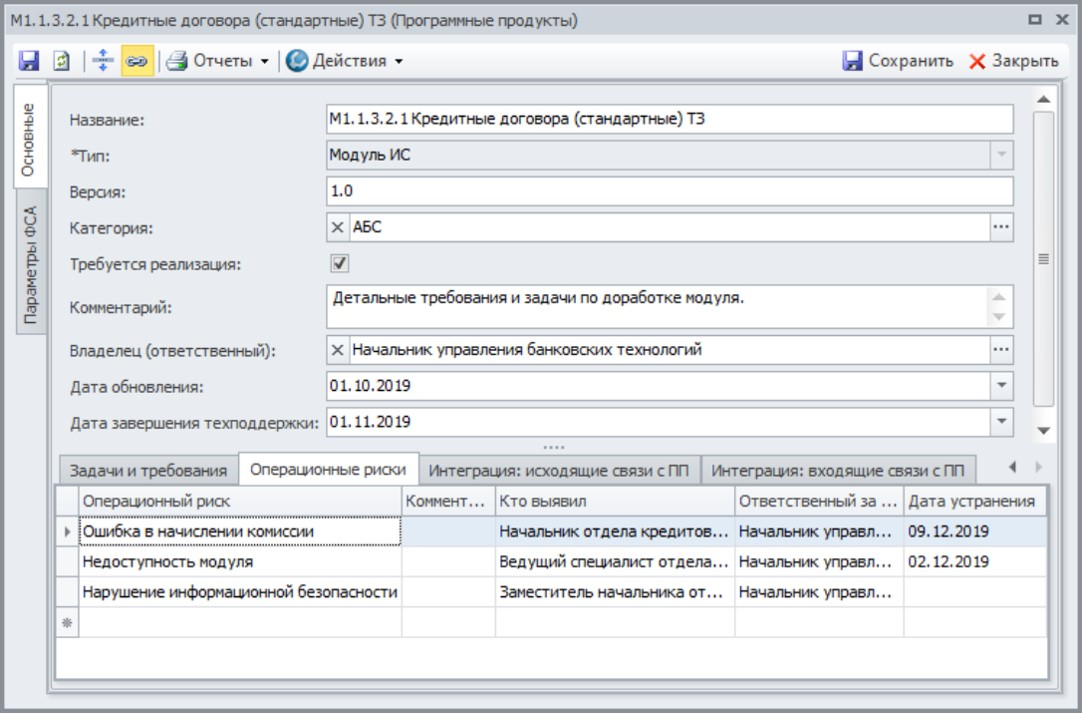Open Дата завершения техподдержки date dropdown
The image size is (1082, 713).
click(1001, 422)
